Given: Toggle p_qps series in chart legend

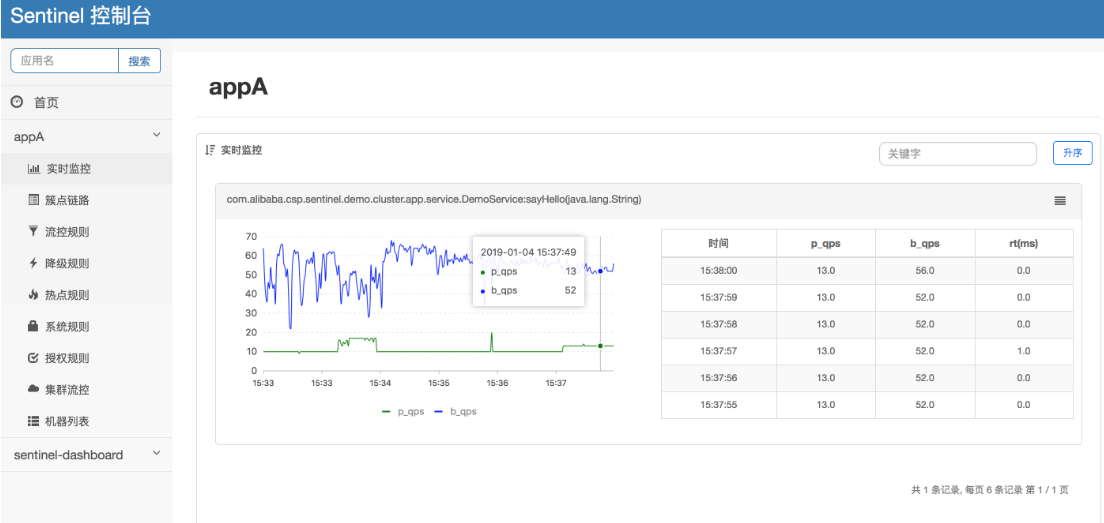Looking at the screenshot, I should click(403, 412).
